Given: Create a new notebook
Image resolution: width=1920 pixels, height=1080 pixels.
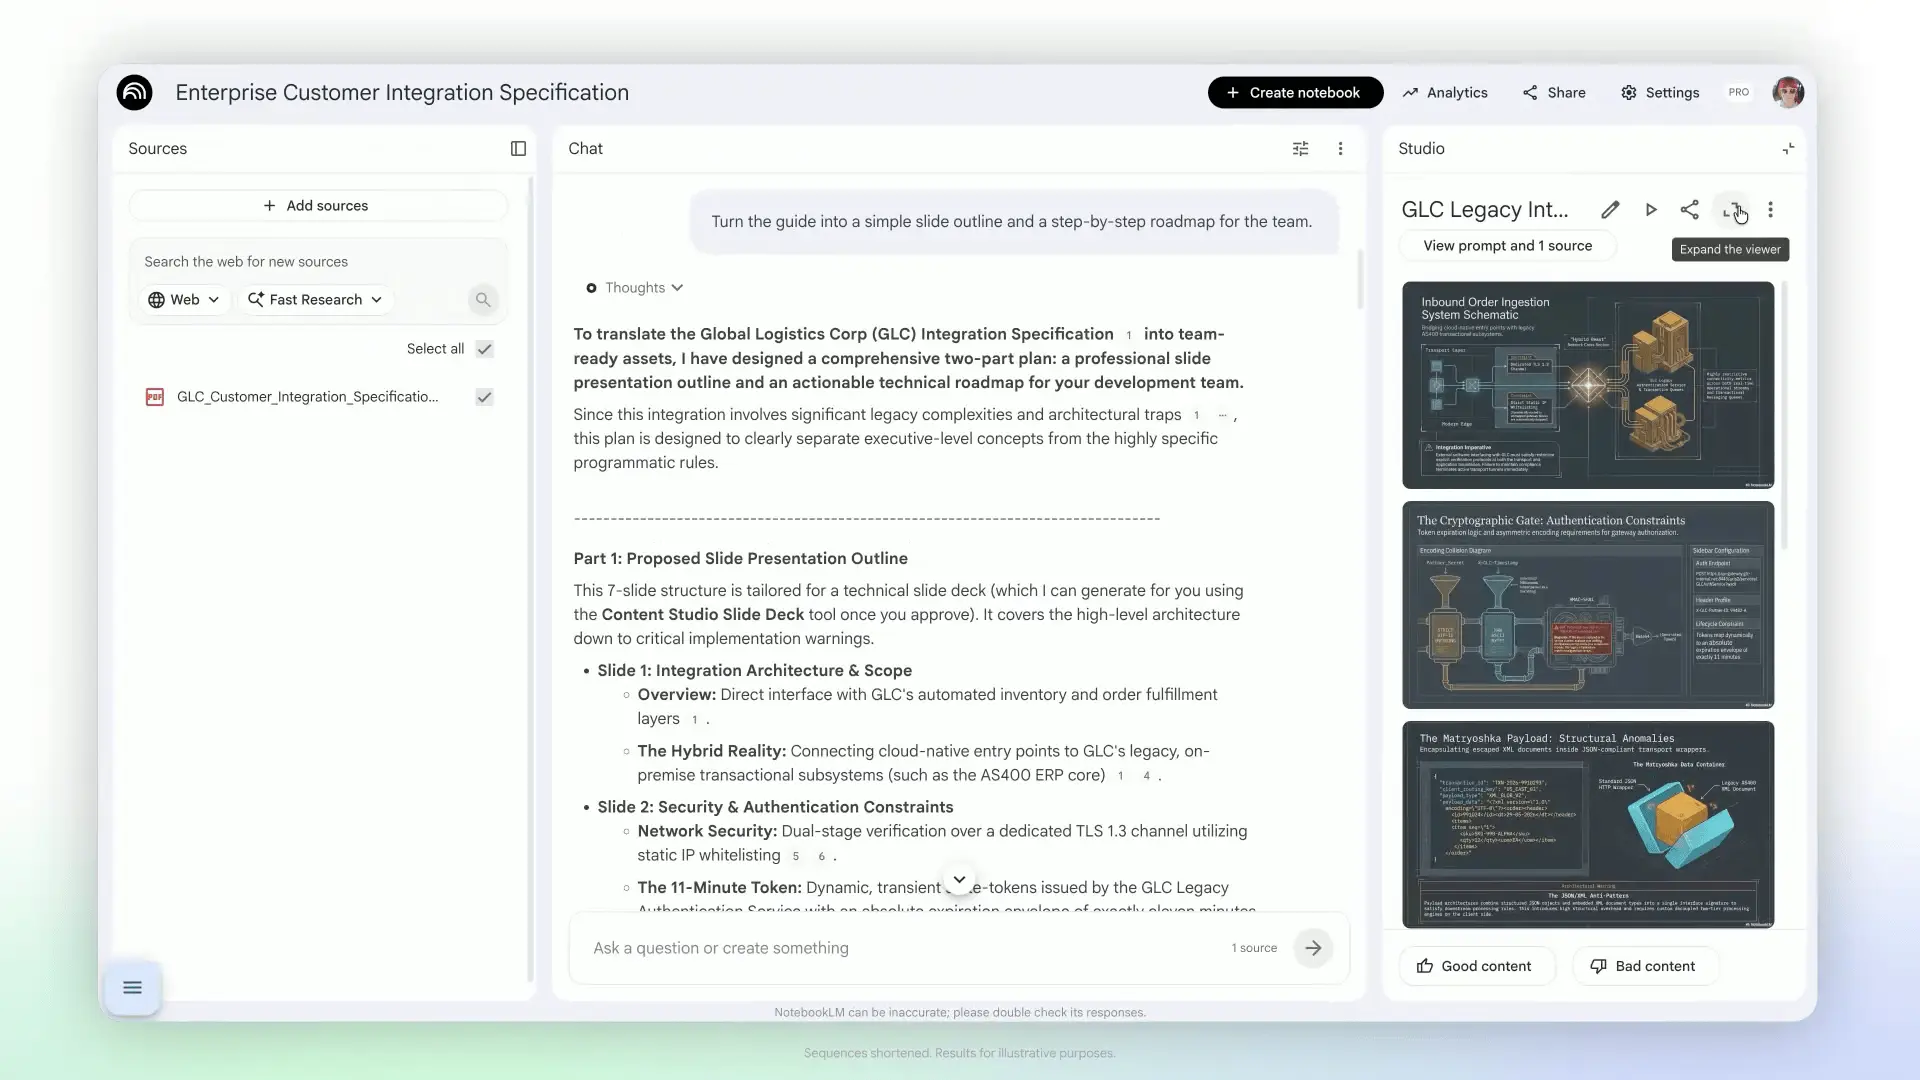Looking at the screenshot, I should coord(1295,92).
